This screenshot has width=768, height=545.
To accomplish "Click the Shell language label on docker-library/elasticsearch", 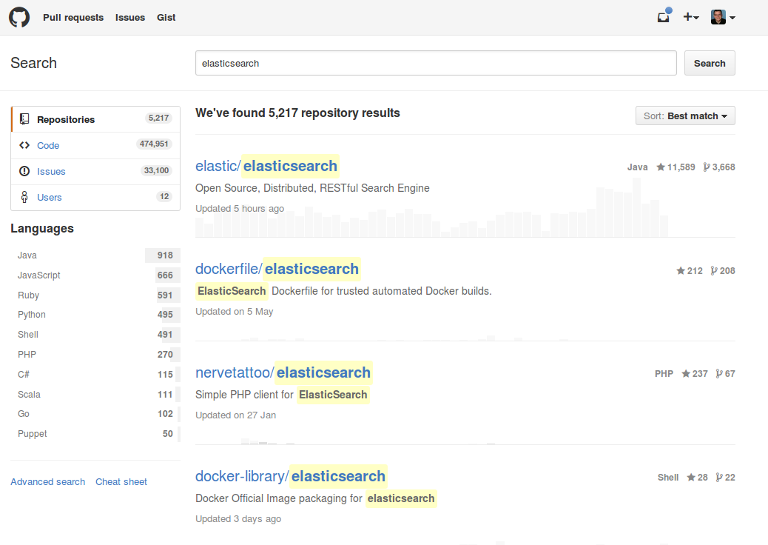I will [668, 477].
